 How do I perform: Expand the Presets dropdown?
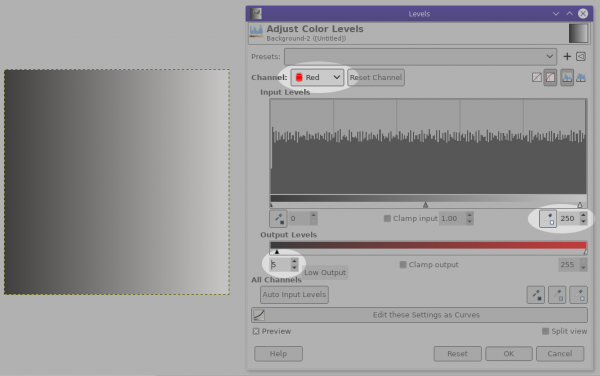tap(420, 57)
